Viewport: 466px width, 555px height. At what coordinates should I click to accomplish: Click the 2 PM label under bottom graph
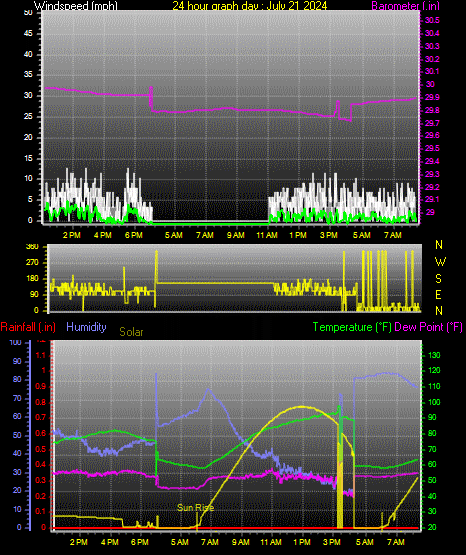(79, 542)
